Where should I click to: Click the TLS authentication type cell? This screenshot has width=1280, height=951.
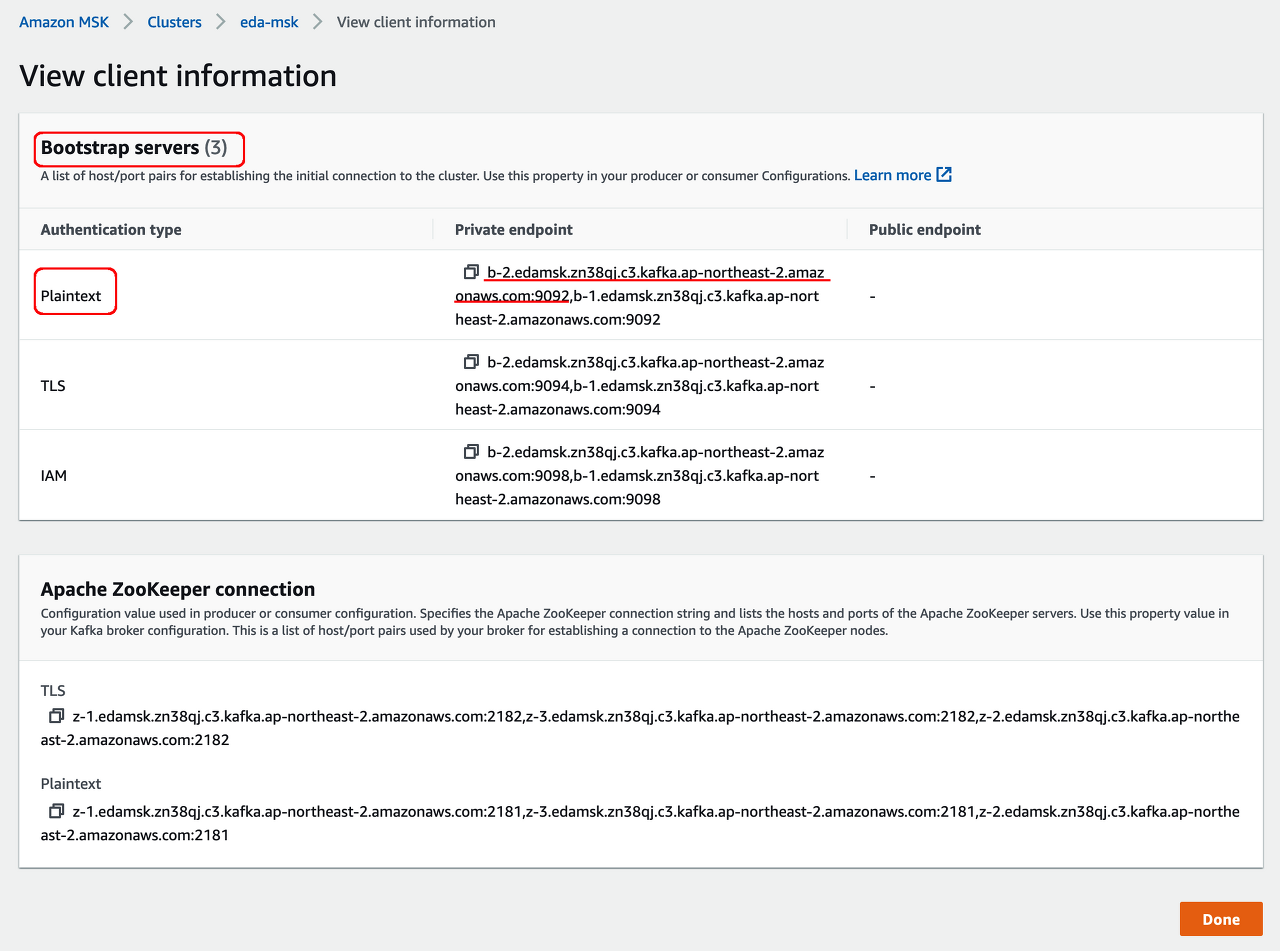click(53, 385)
